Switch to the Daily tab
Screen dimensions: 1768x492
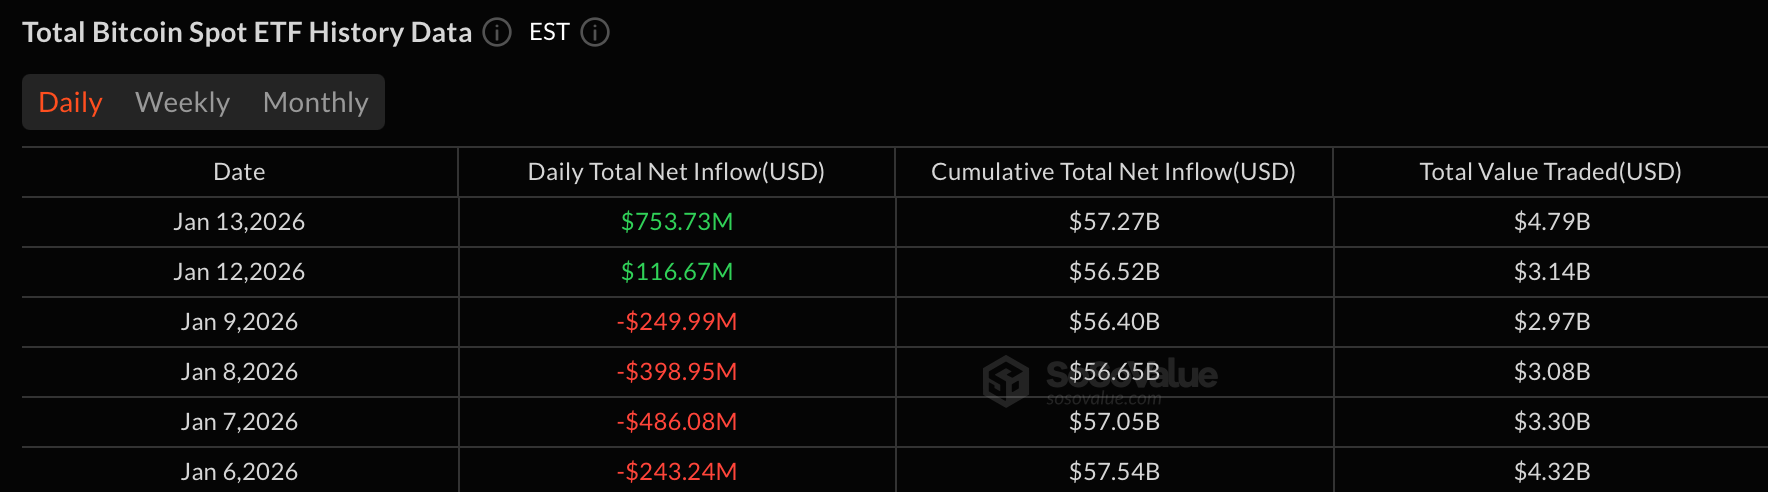pyautogui.click(x=70, y=102)
